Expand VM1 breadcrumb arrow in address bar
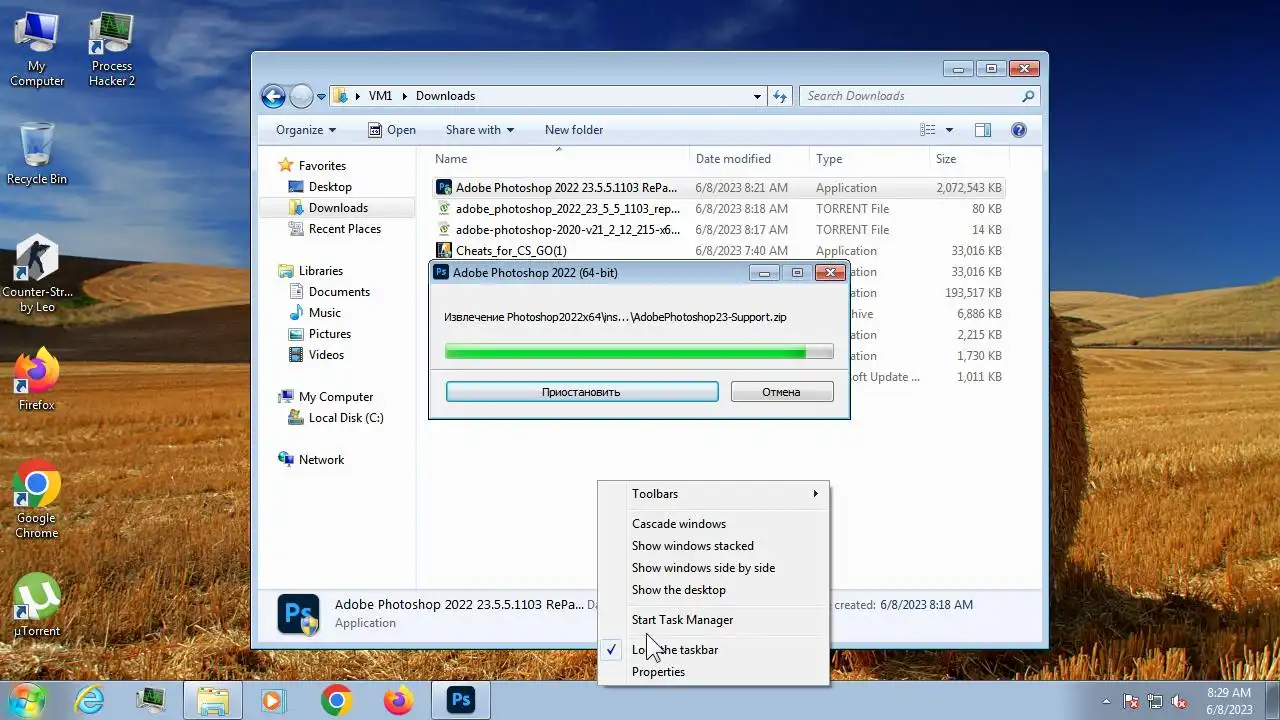 pyautogui.click(x=405, y=96)
